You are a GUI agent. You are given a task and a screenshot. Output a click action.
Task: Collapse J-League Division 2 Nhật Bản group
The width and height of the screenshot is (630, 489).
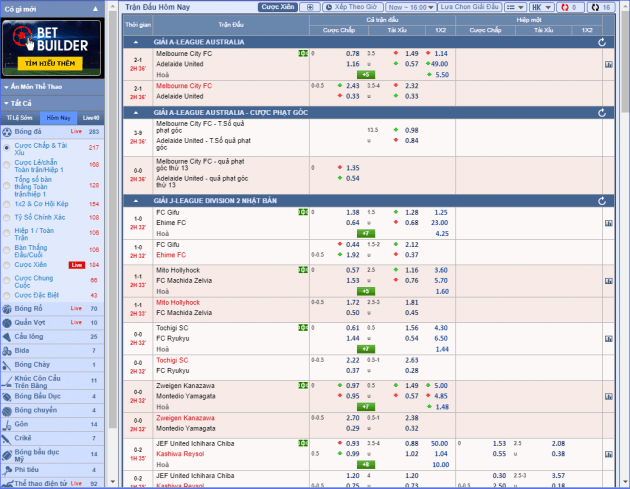point(136,201)
